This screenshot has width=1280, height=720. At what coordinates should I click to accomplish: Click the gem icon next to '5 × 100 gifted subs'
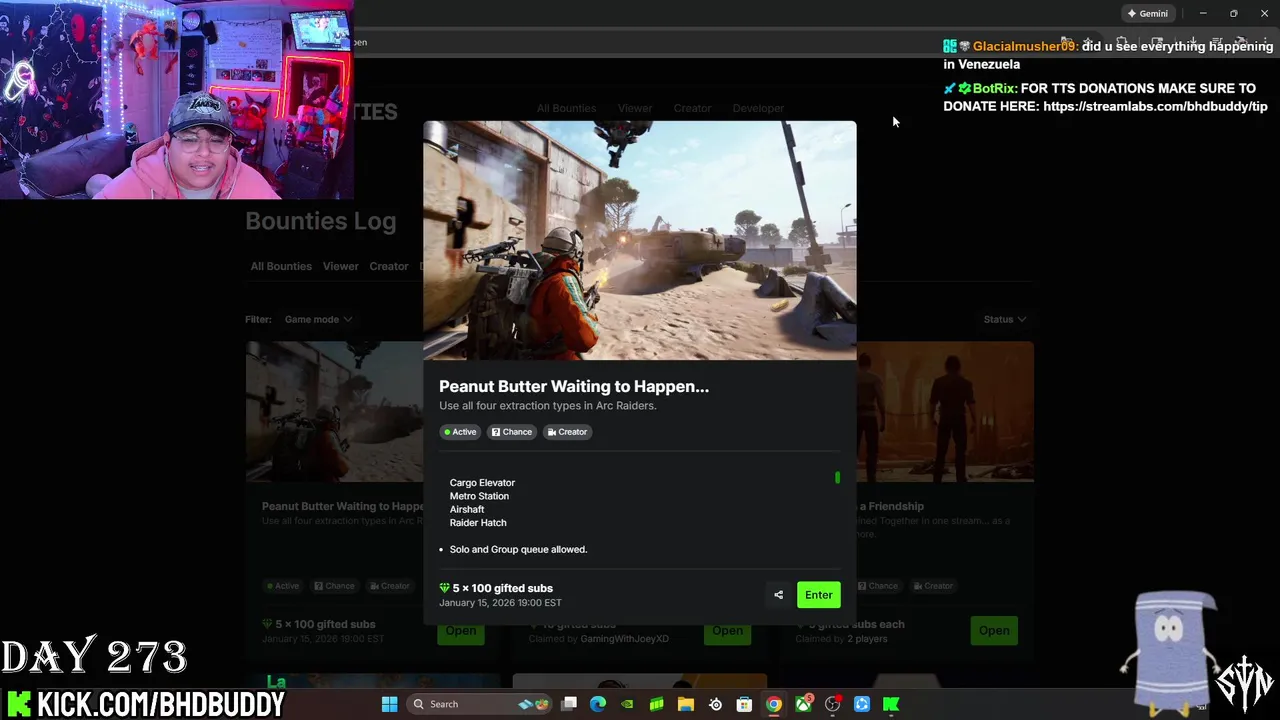[x=444, y=588]
